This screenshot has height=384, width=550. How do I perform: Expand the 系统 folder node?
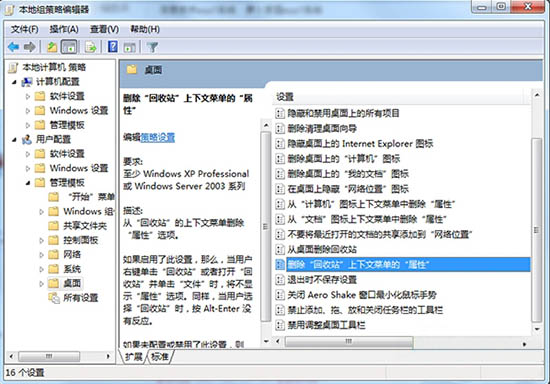point(41,269)
